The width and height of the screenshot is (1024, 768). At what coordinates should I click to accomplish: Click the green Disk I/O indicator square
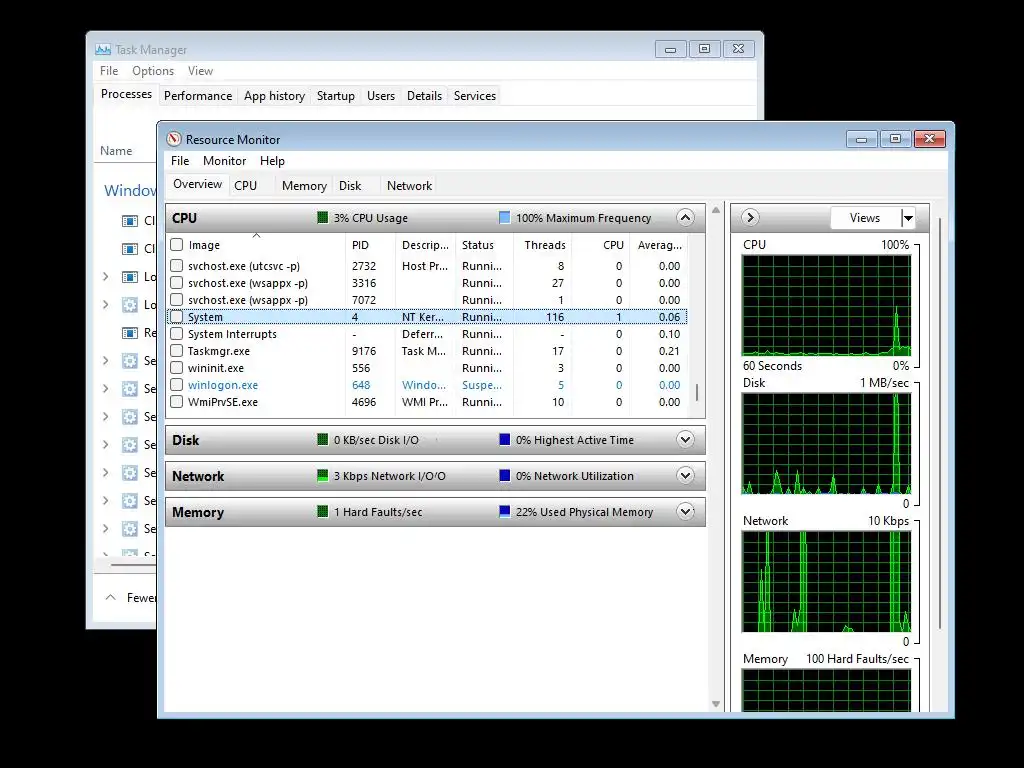pyautogui.click(x=323, y=440)
